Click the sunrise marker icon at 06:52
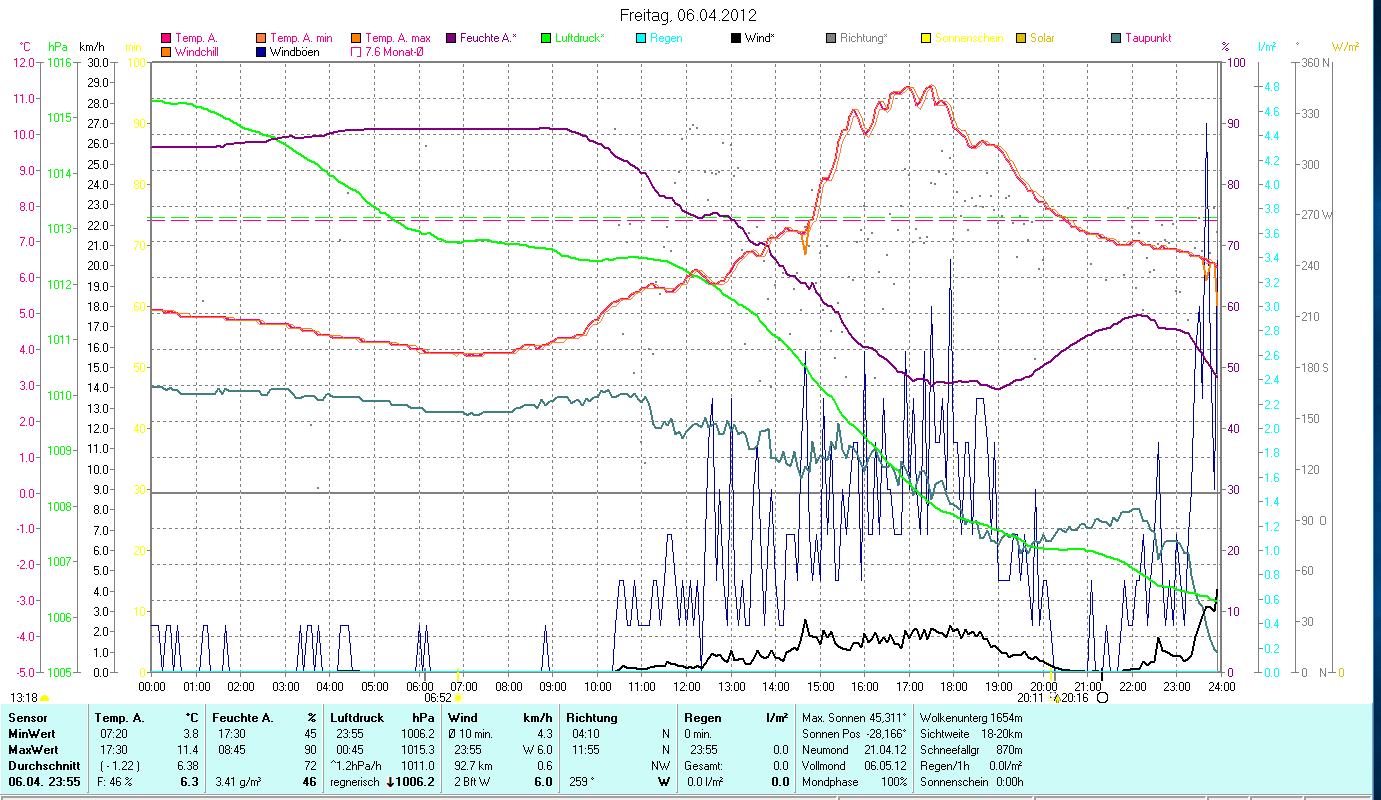 (458, 698)
